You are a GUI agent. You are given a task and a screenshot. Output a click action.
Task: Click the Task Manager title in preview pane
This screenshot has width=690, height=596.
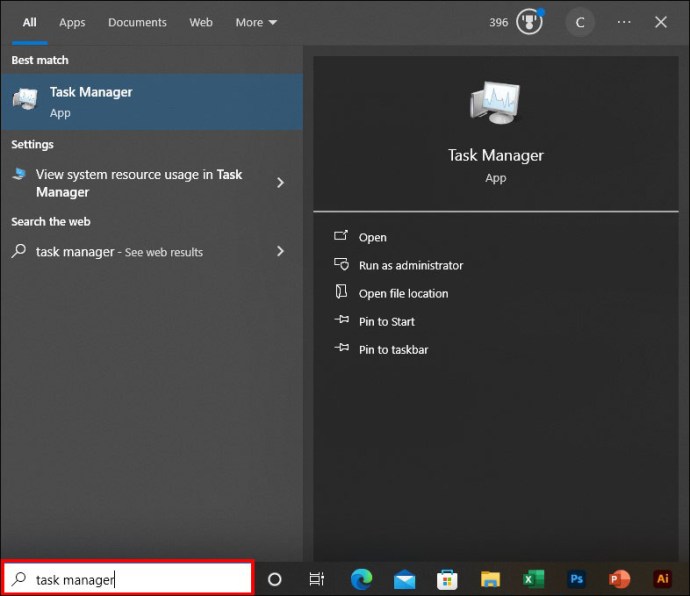[495, 155]
